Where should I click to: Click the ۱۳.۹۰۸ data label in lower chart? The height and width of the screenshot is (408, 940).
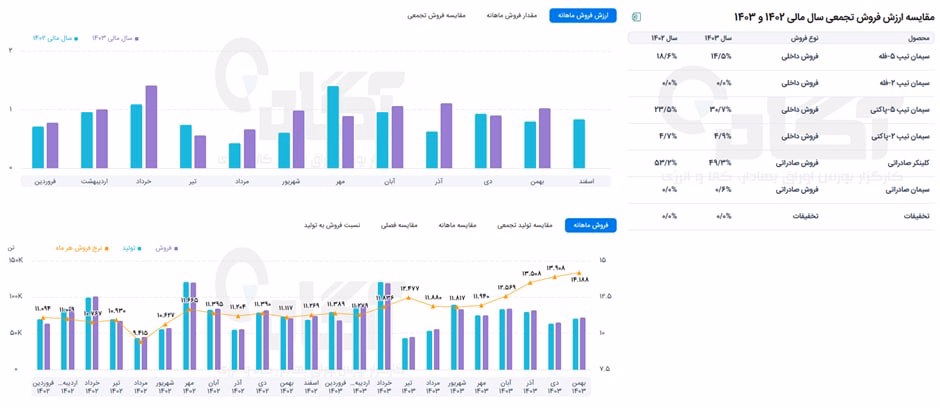(x=556, y=267)
